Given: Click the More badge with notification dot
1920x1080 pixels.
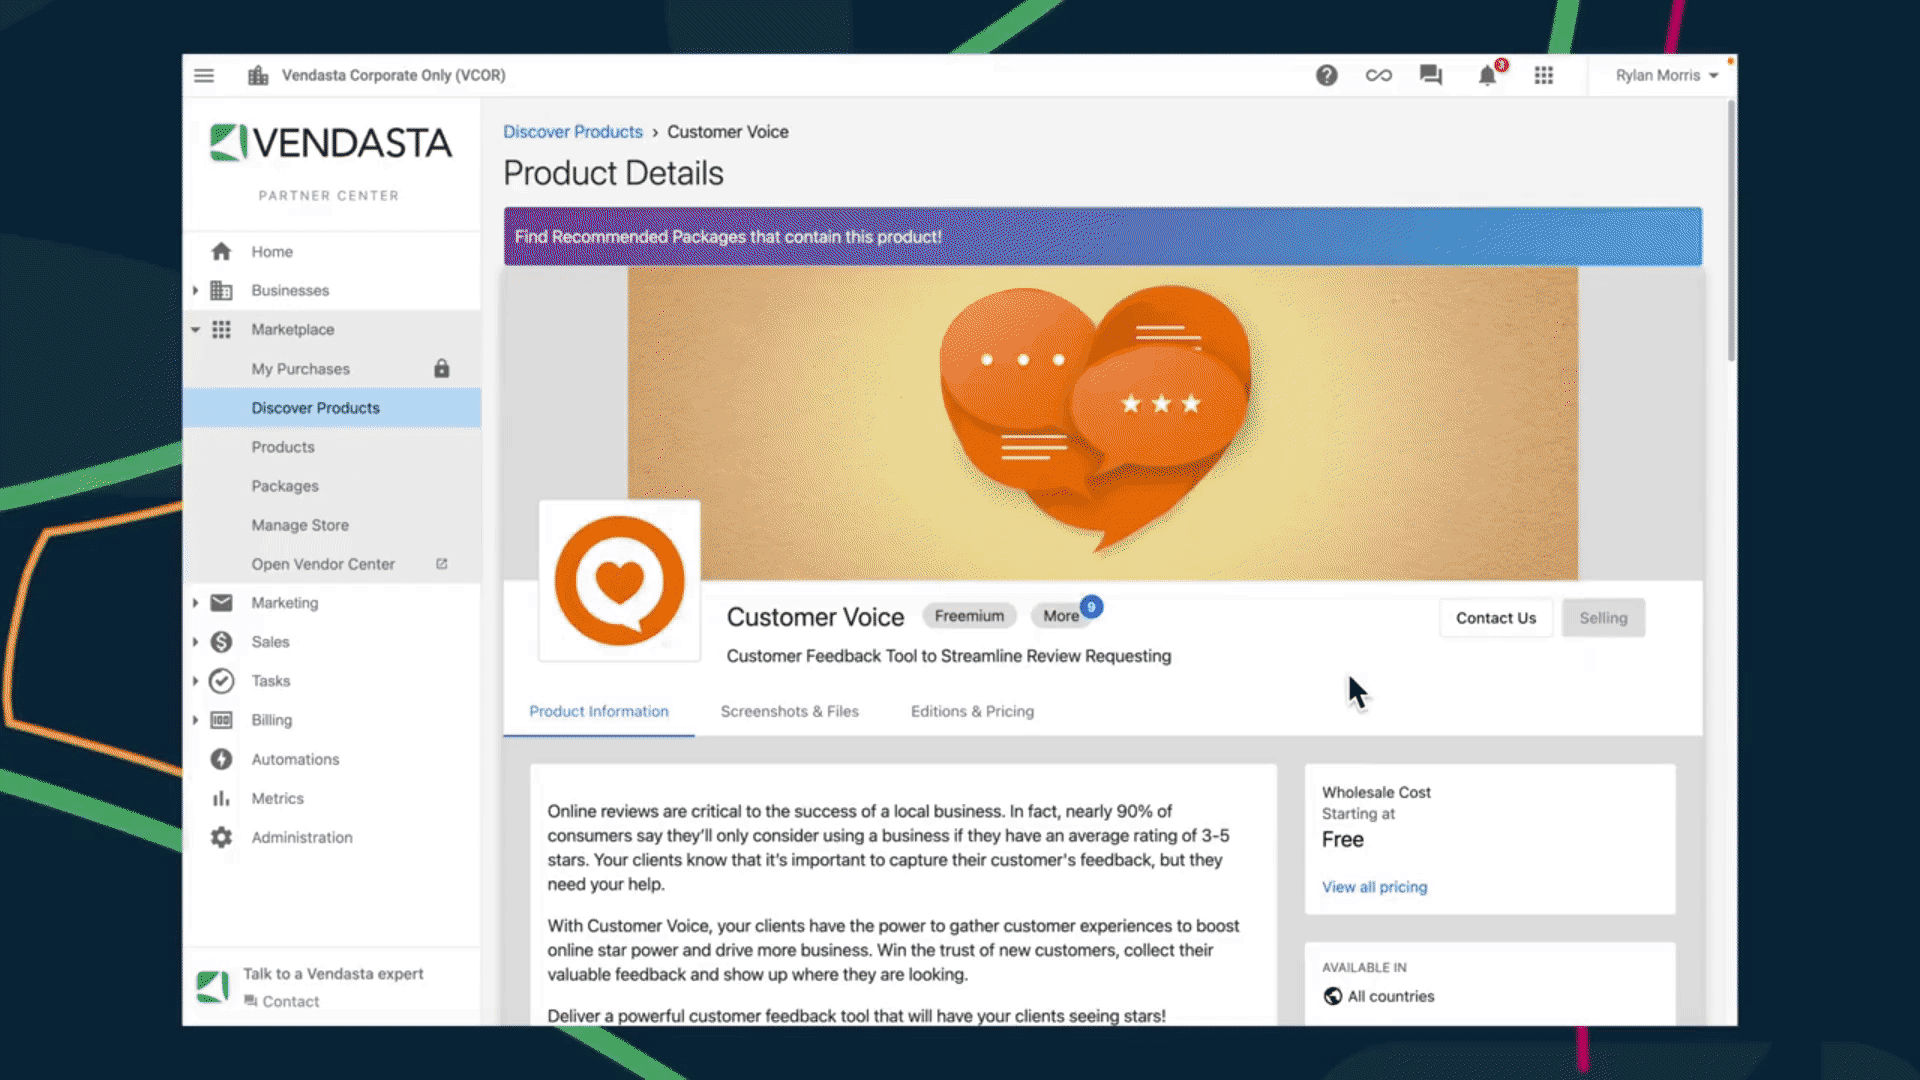Looking at the screenshot, I should (x=1062, y=615).
